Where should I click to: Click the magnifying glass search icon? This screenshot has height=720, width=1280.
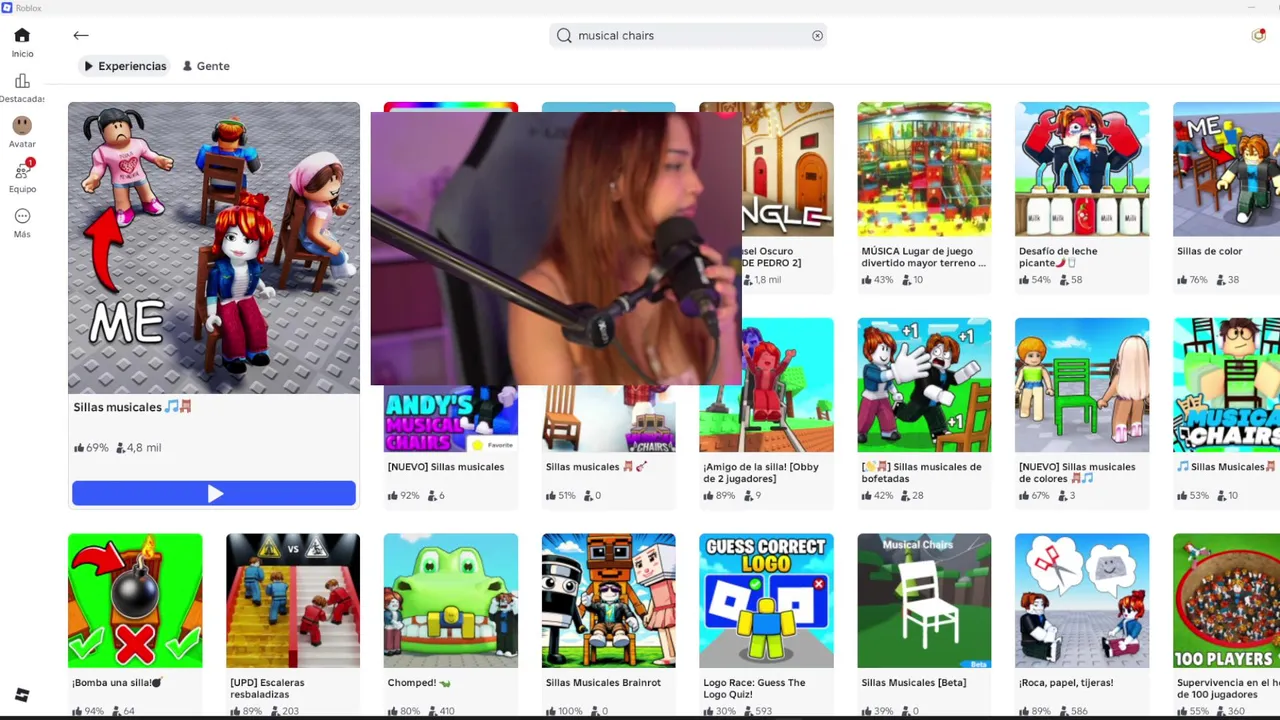pyautogui.click(x=564, y=35)
